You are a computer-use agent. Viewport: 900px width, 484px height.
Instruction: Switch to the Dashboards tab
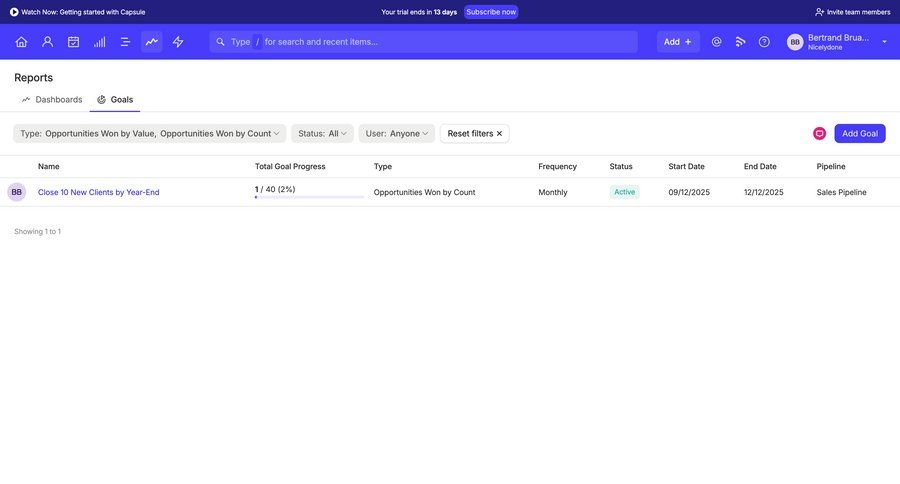coord(52,99)
